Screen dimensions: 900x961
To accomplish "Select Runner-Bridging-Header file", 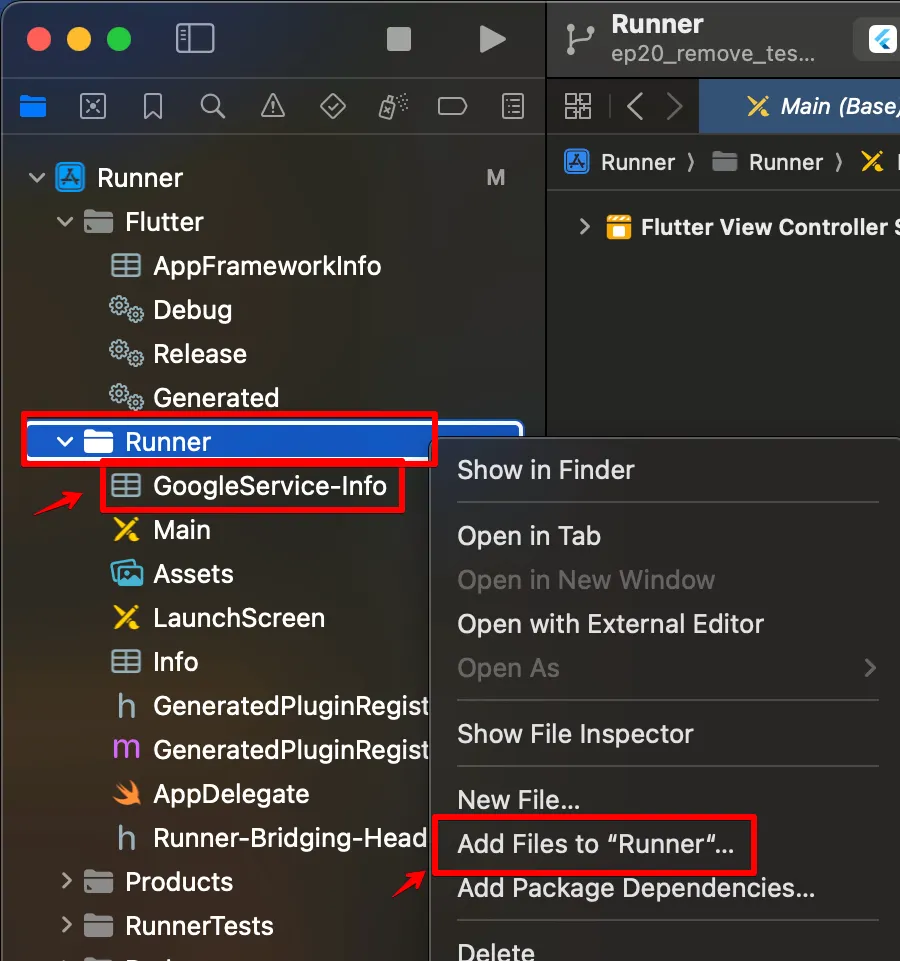I will point(272,838).
